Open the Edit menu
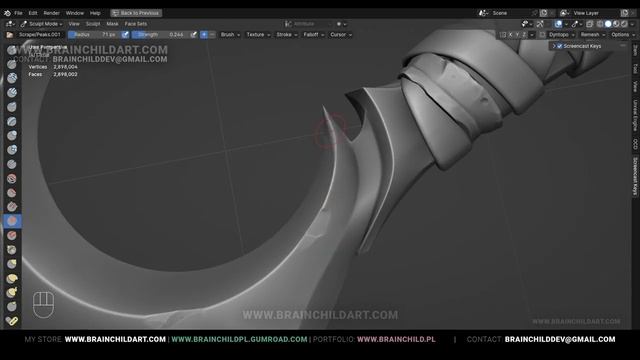The width and height of the screenshot is (640, 360). (x=33, y=13)
